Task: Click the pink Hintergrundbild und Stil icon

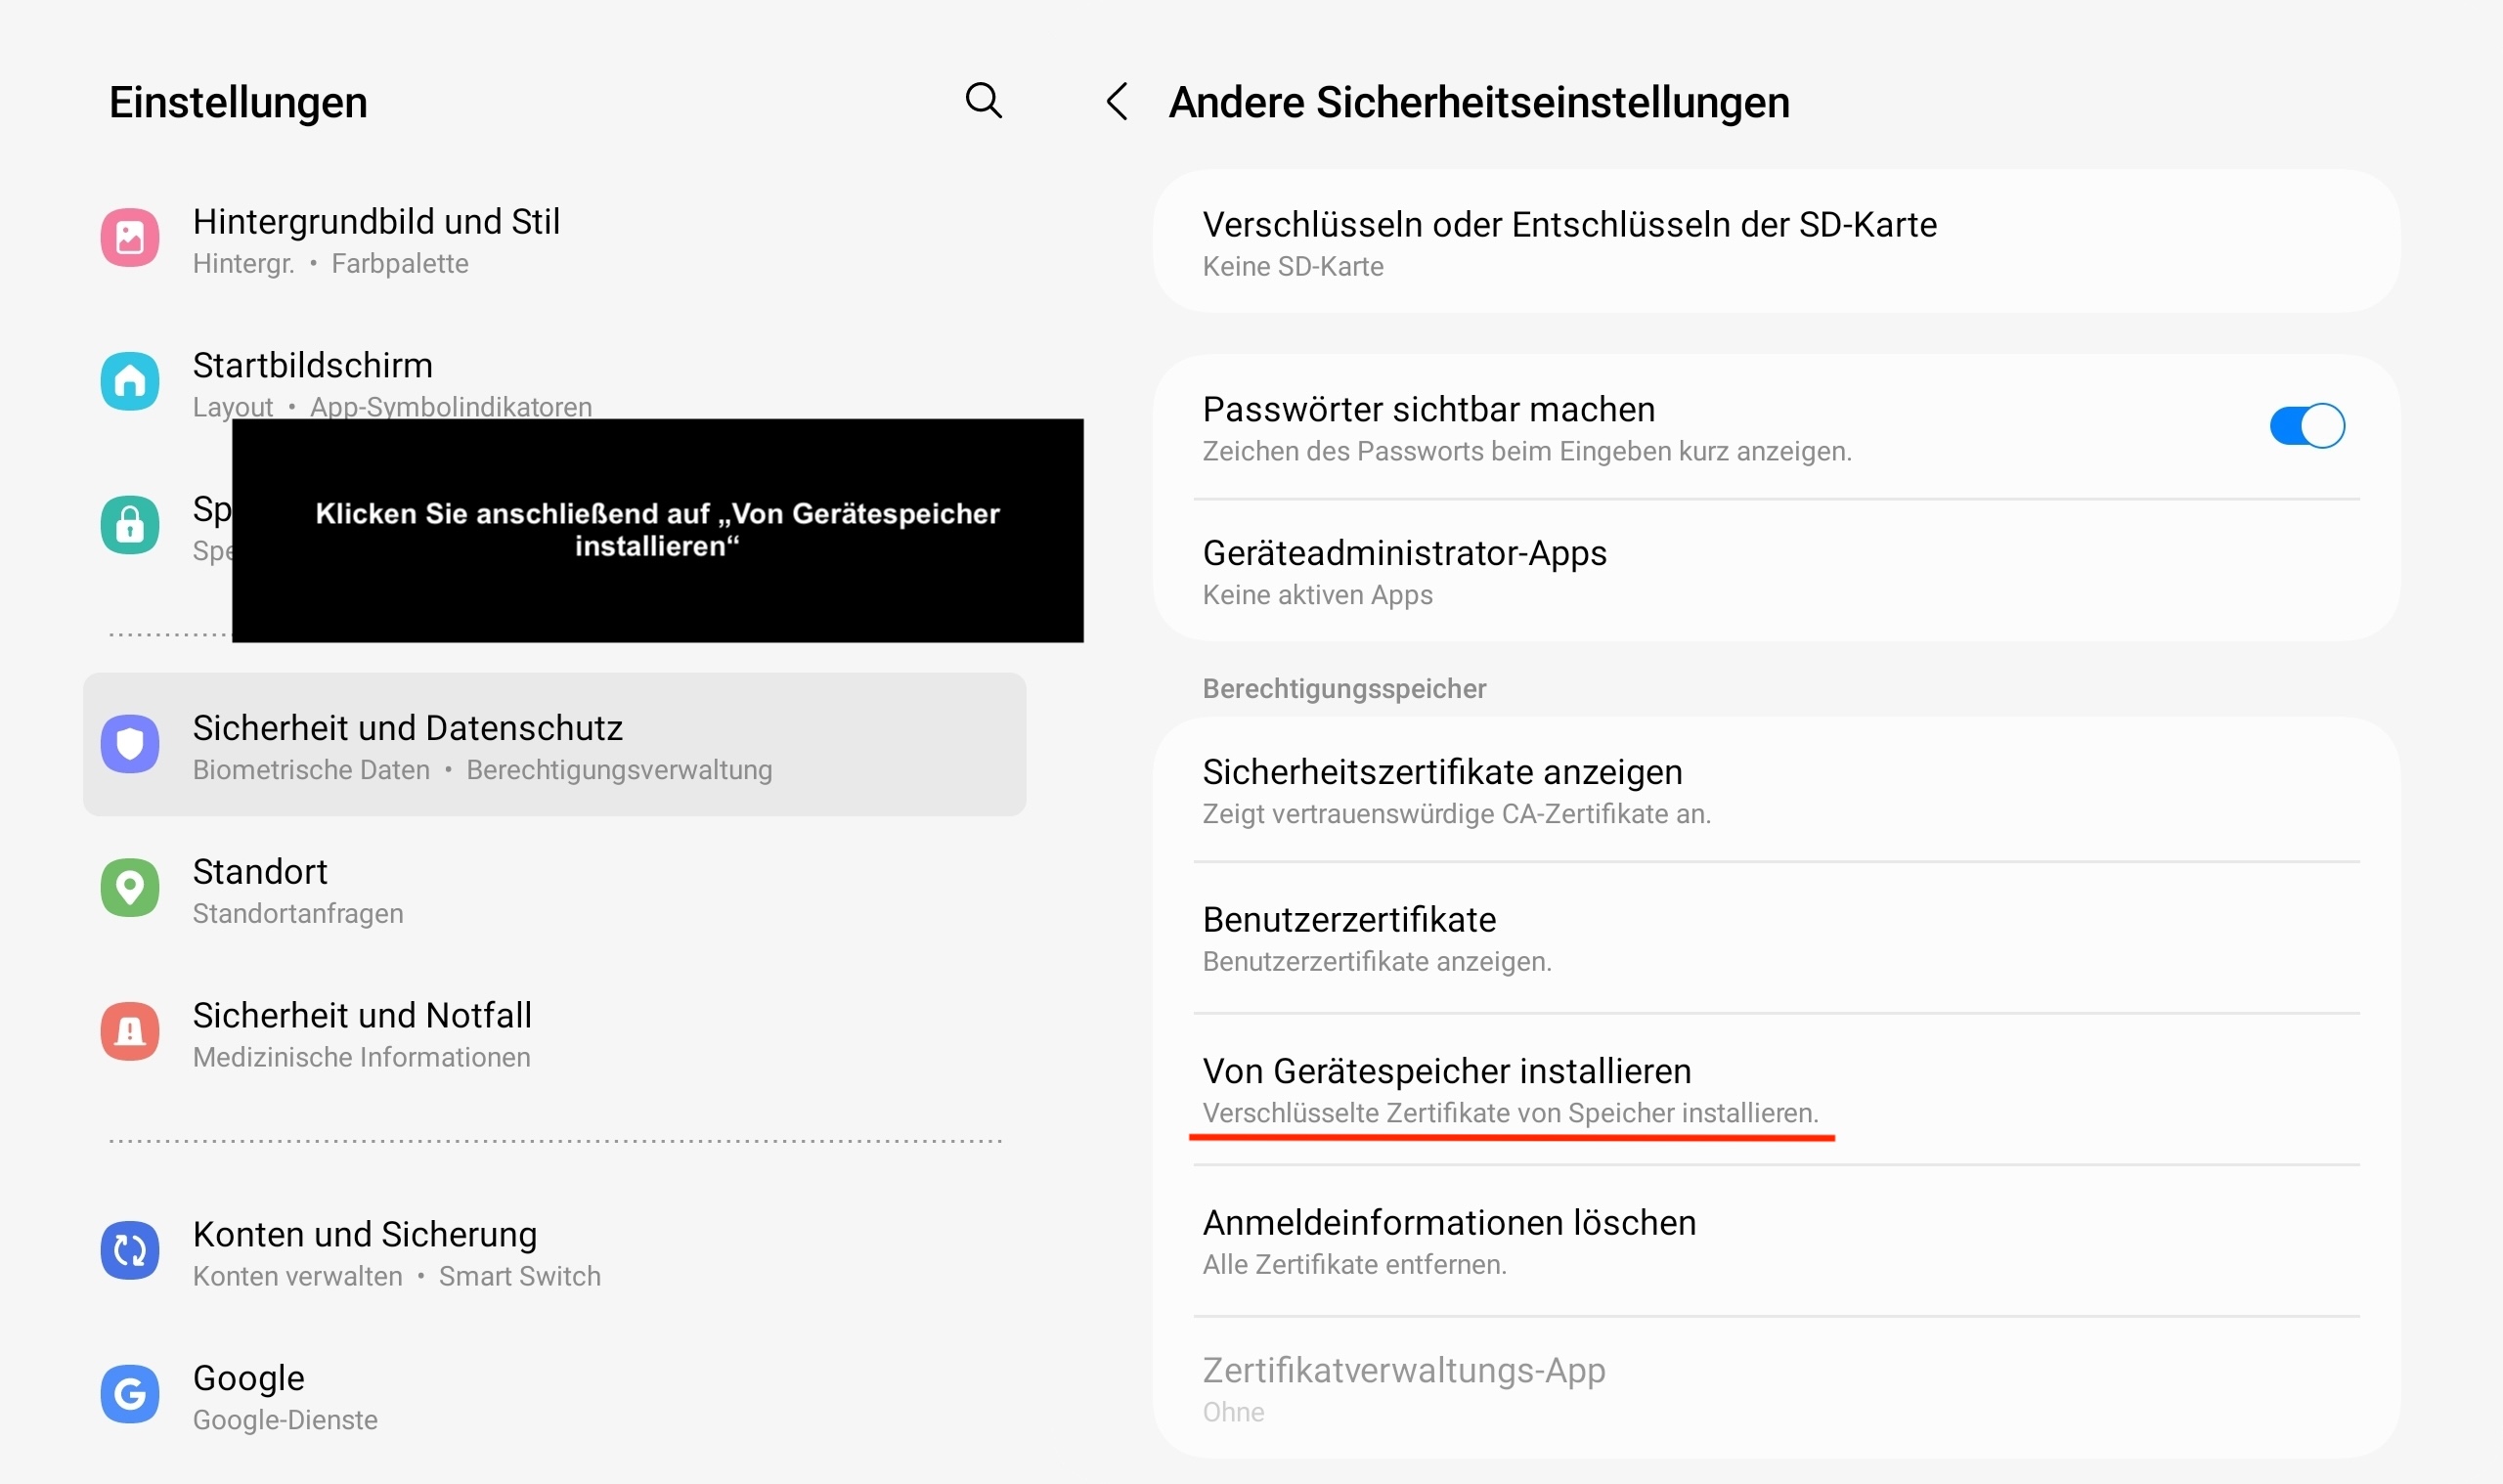Action: click(x=130, y=237)
